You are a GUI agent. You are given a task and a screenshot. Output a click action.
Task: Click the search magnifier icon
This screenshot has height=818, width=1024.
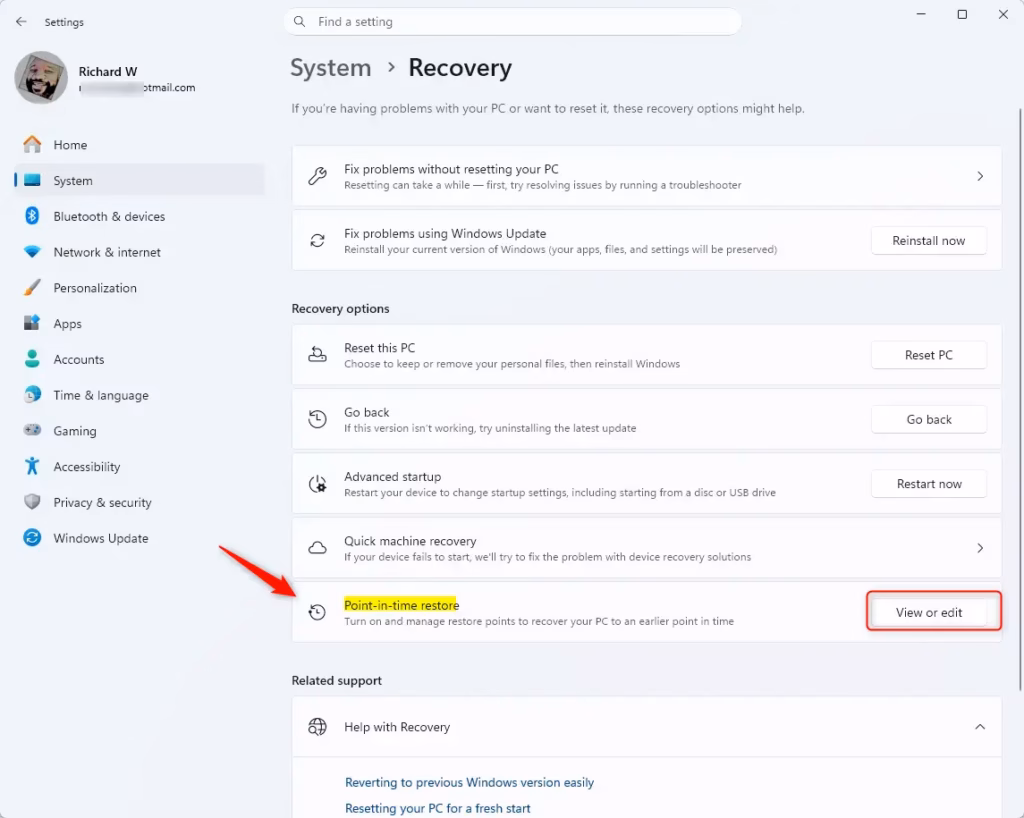pos(299,22)
